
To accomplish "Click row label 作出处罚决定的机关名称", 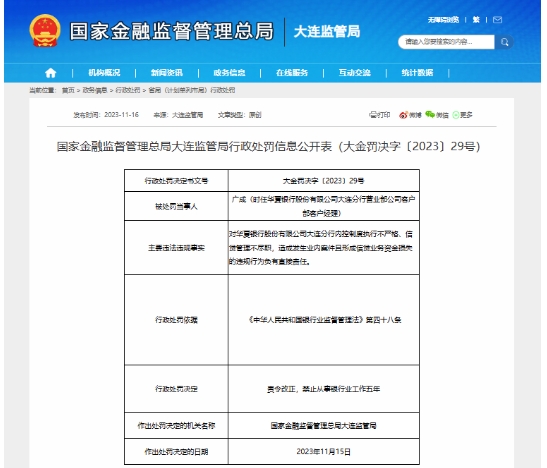I will point(177,426).
